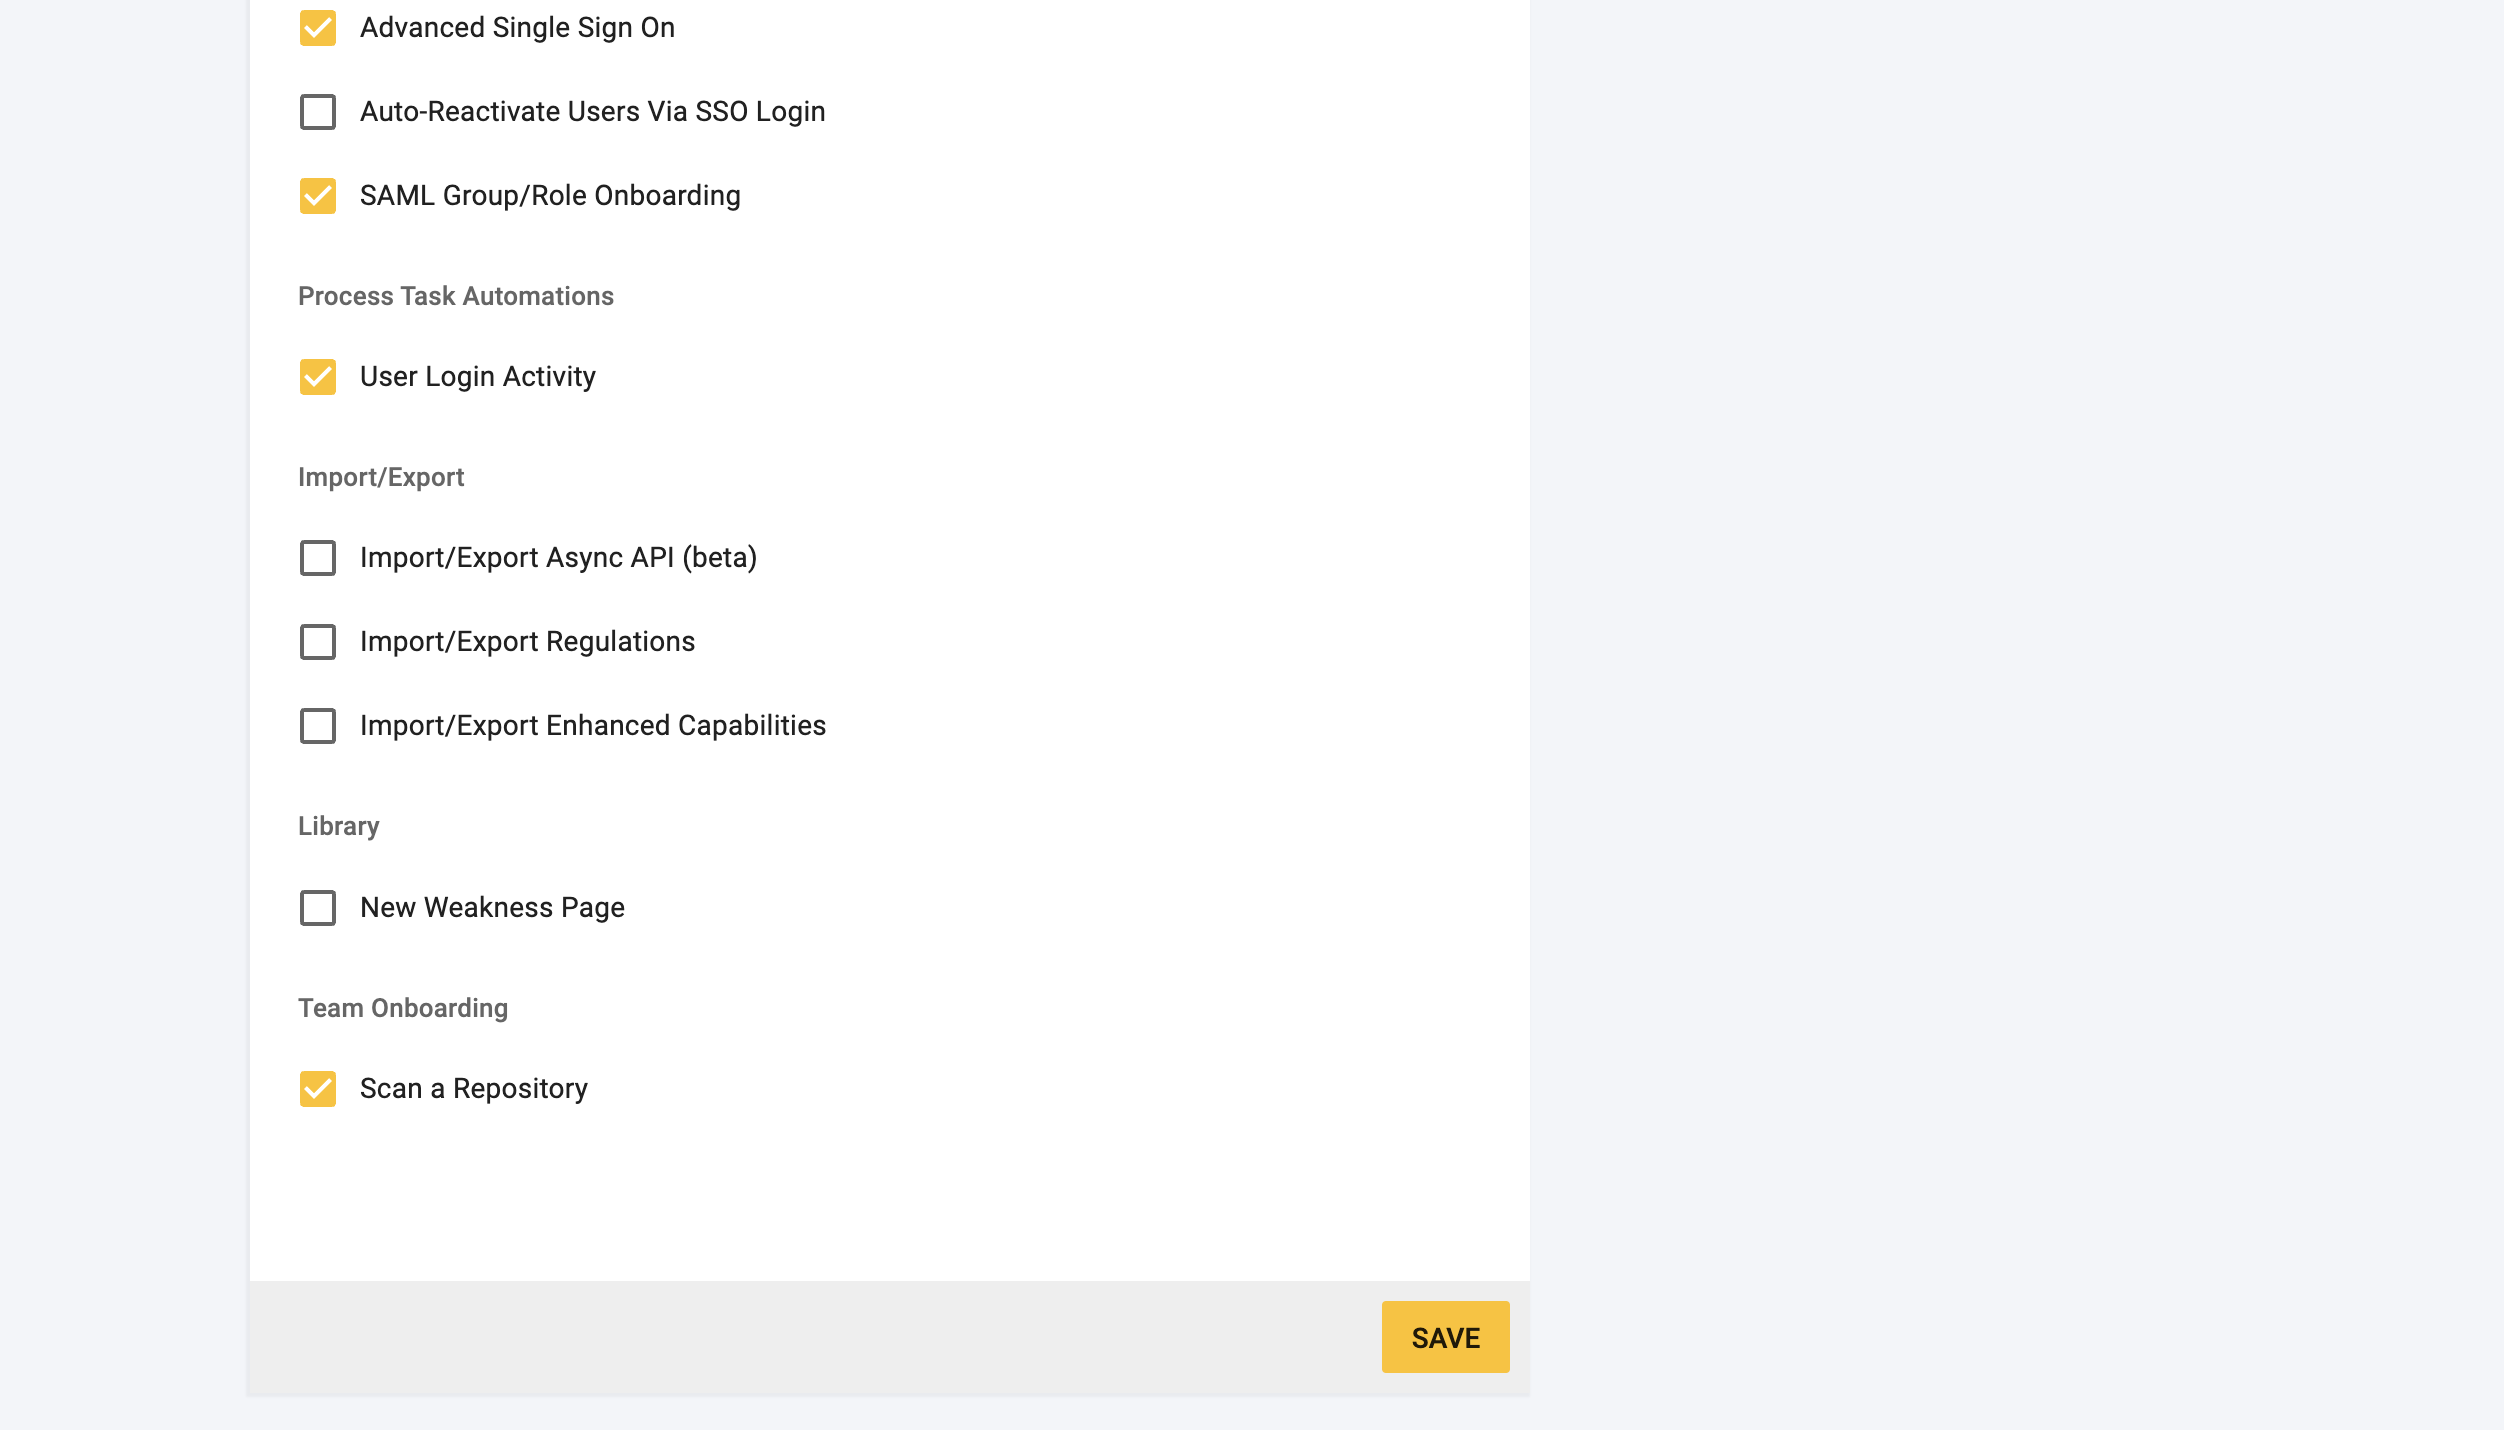
Task: Enable Auto-Reactivate Users Via SSO Login
Action: tap(318, 112)
